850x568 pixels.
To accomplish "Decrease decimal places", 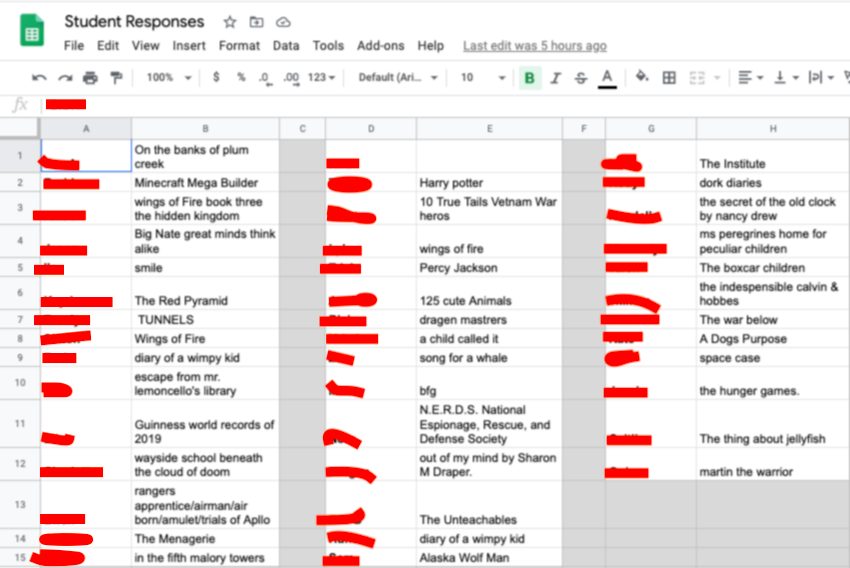I will pyautogui.click(x=265, y=78).
